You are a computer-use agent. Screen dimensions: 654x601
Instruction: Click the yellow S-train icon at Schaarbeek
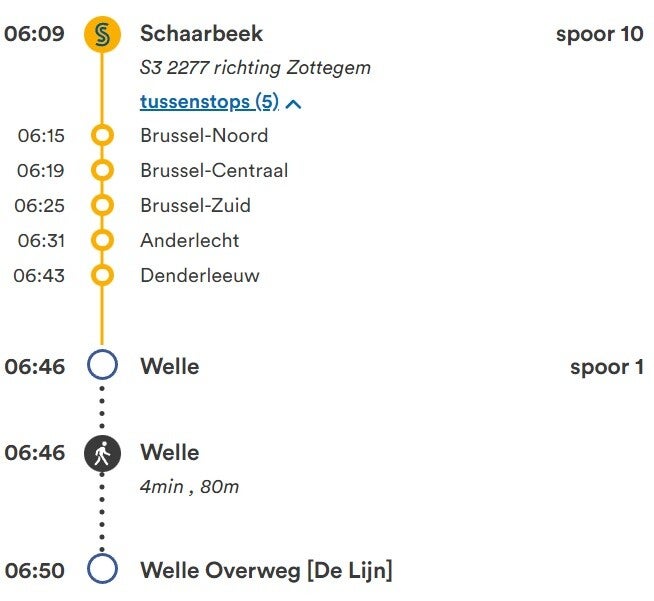(x=102, y=35)
